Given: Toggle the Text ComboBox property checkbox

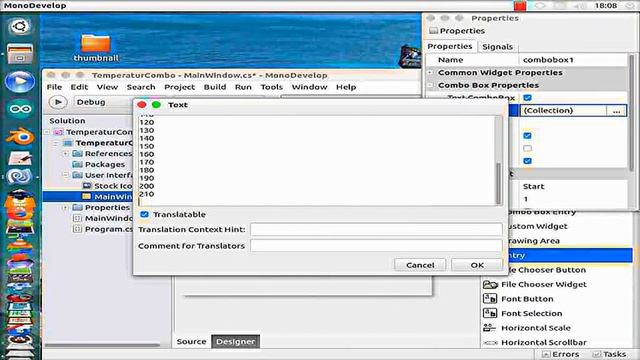Looking at the screenshot, I should pyautogui.click(x=527, y=98).
